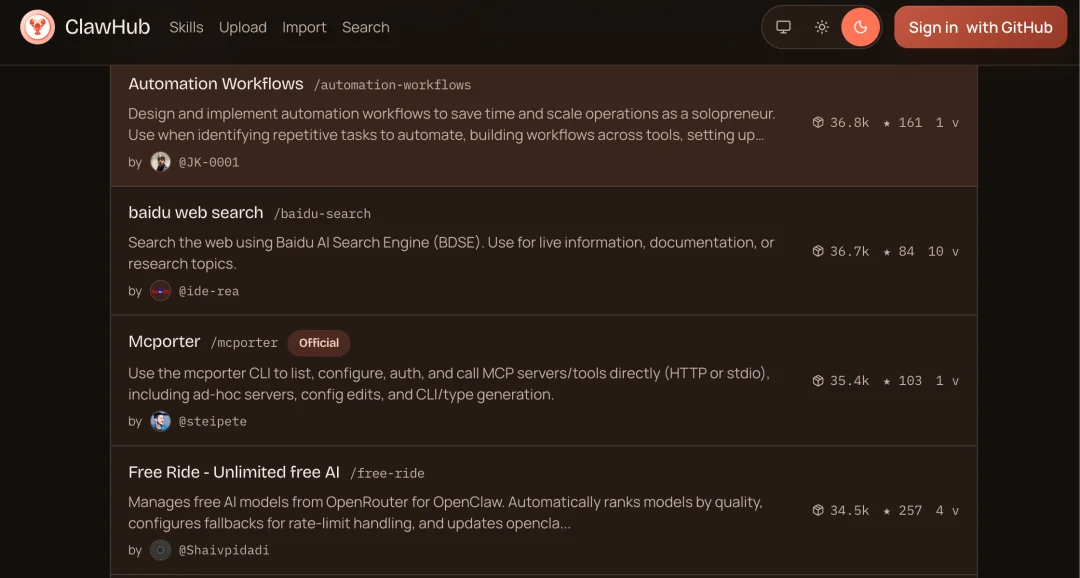
Task: Click the Sign in with GitHub button
Action: [x=980, y=27]
